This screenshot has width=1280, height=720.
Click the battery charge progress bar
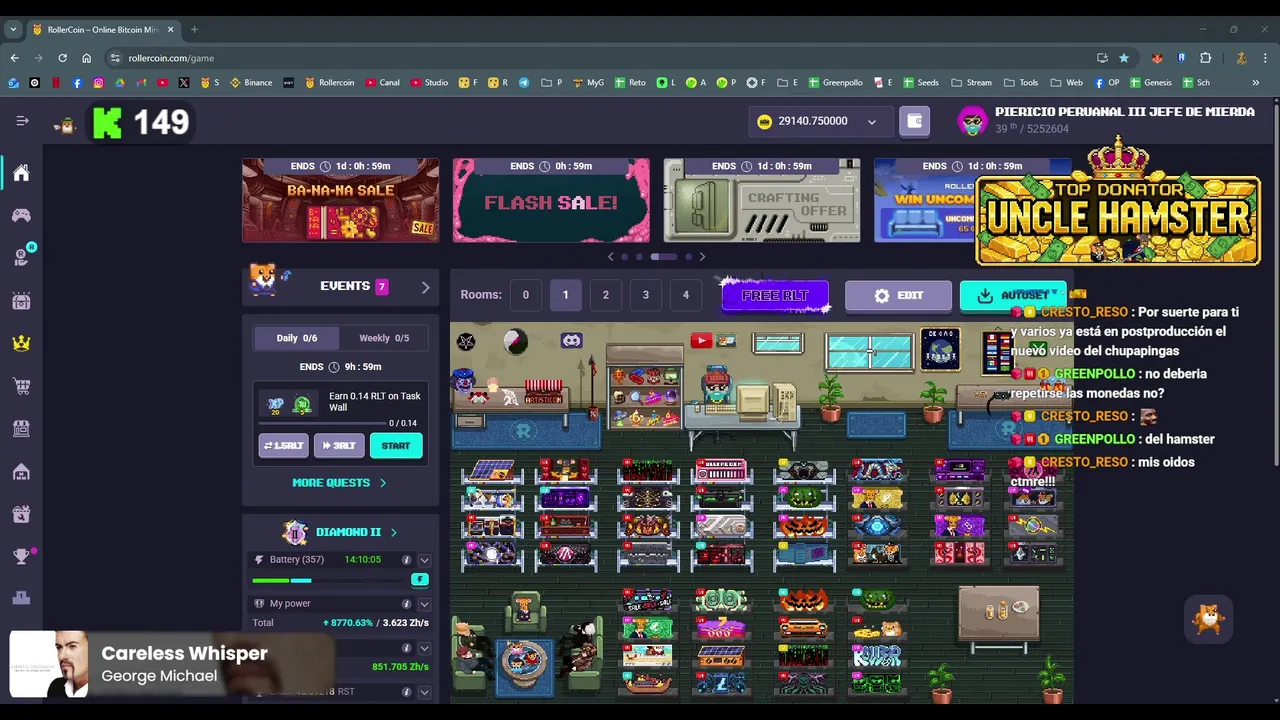coord(330,580)
